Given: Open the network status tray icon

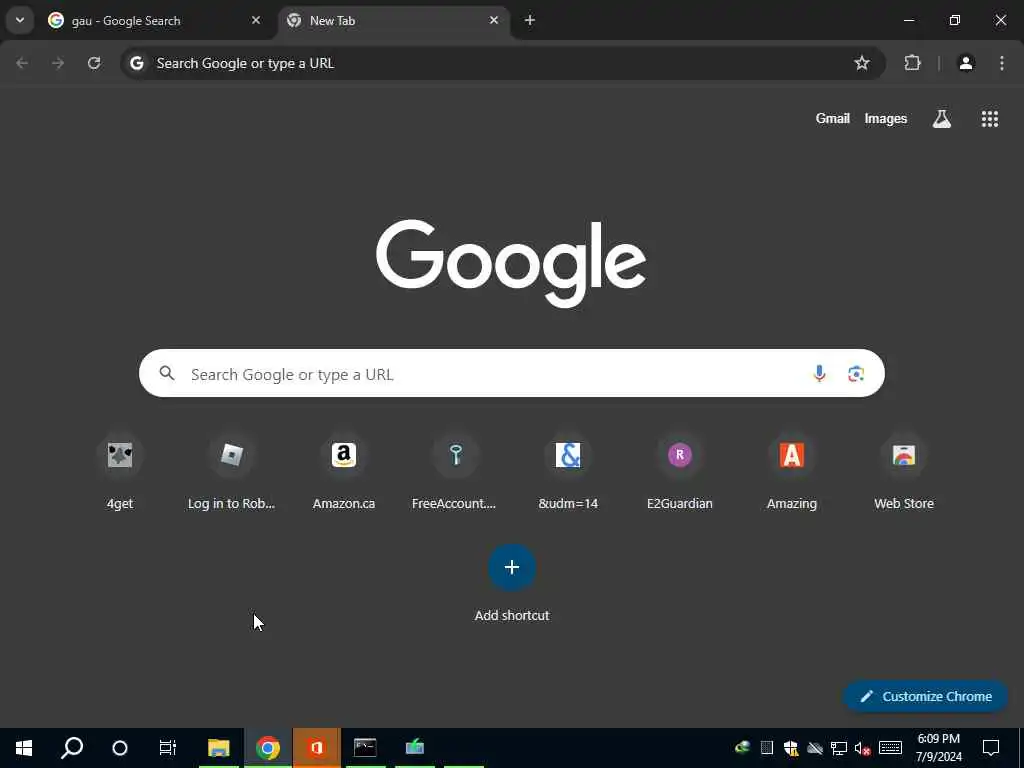Looking at the screenshot, I should (839, 748).
